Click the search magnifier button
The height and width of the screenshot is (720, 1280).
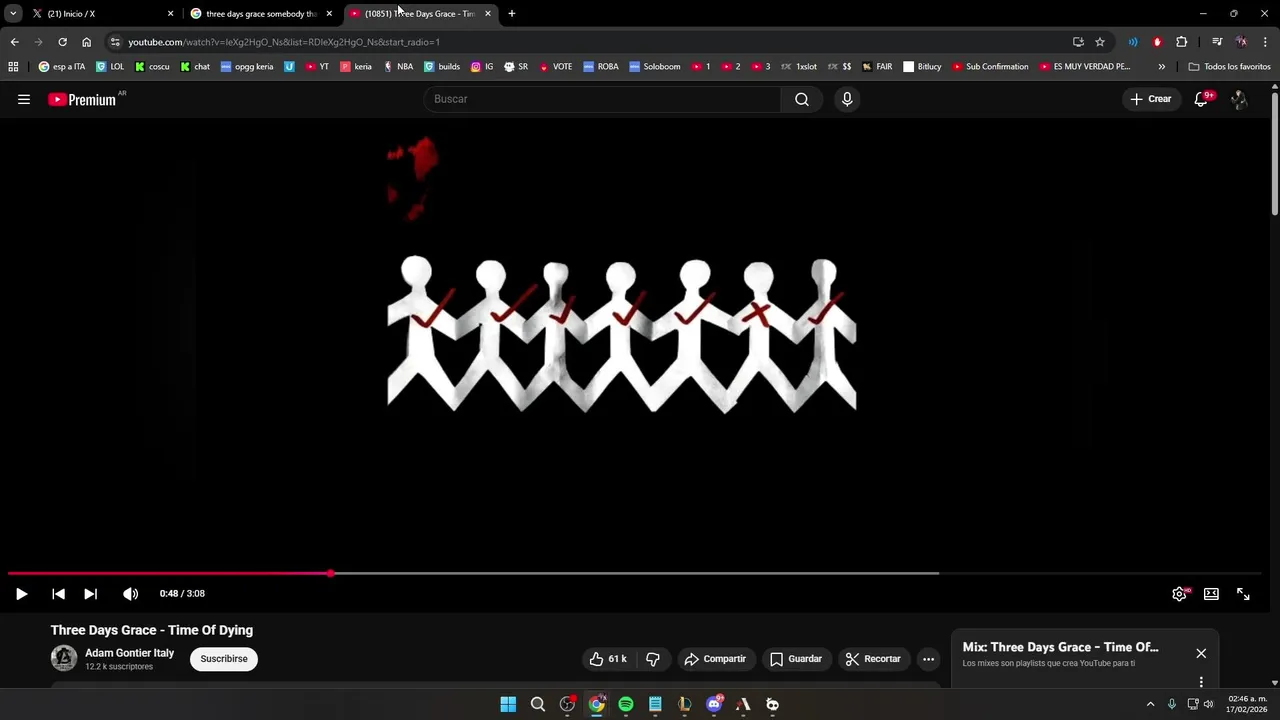coord(802,99)
